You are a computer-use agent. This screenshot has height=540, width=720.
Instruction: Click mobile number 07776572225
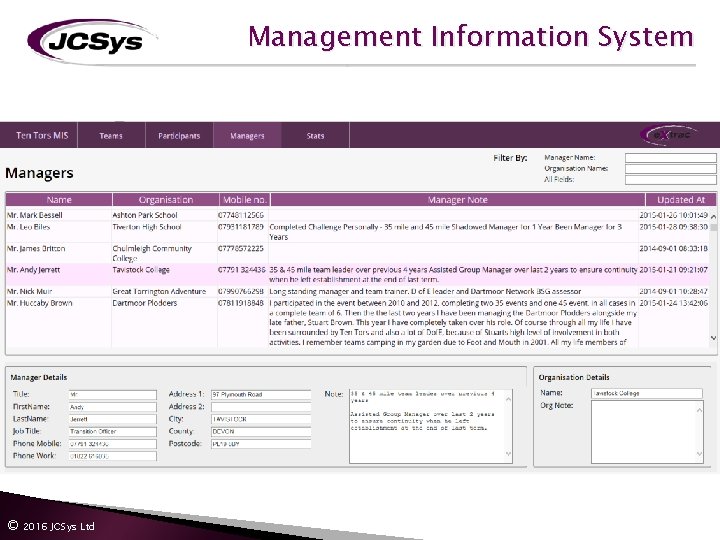241,248
